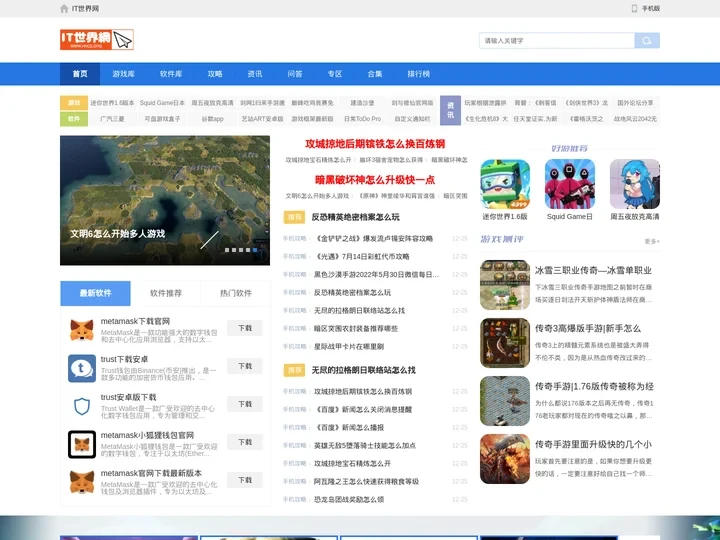Open article 攻城掠地宝石精炼怎么开
This screenshot has height=540, width=720.
pyautogui.click(x=352, y=463)
